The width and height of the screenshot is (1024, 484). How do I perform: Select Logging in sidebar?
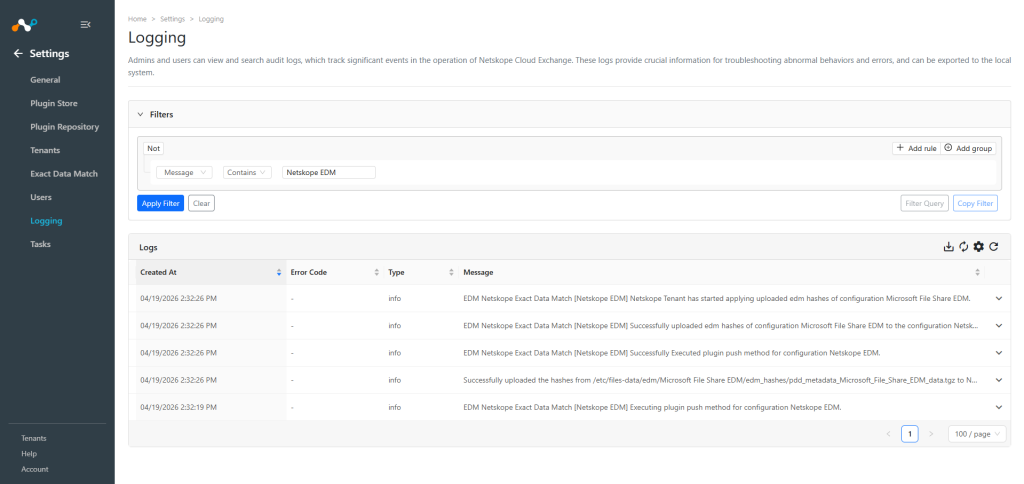pyautogui.click(x=46, y=221)
